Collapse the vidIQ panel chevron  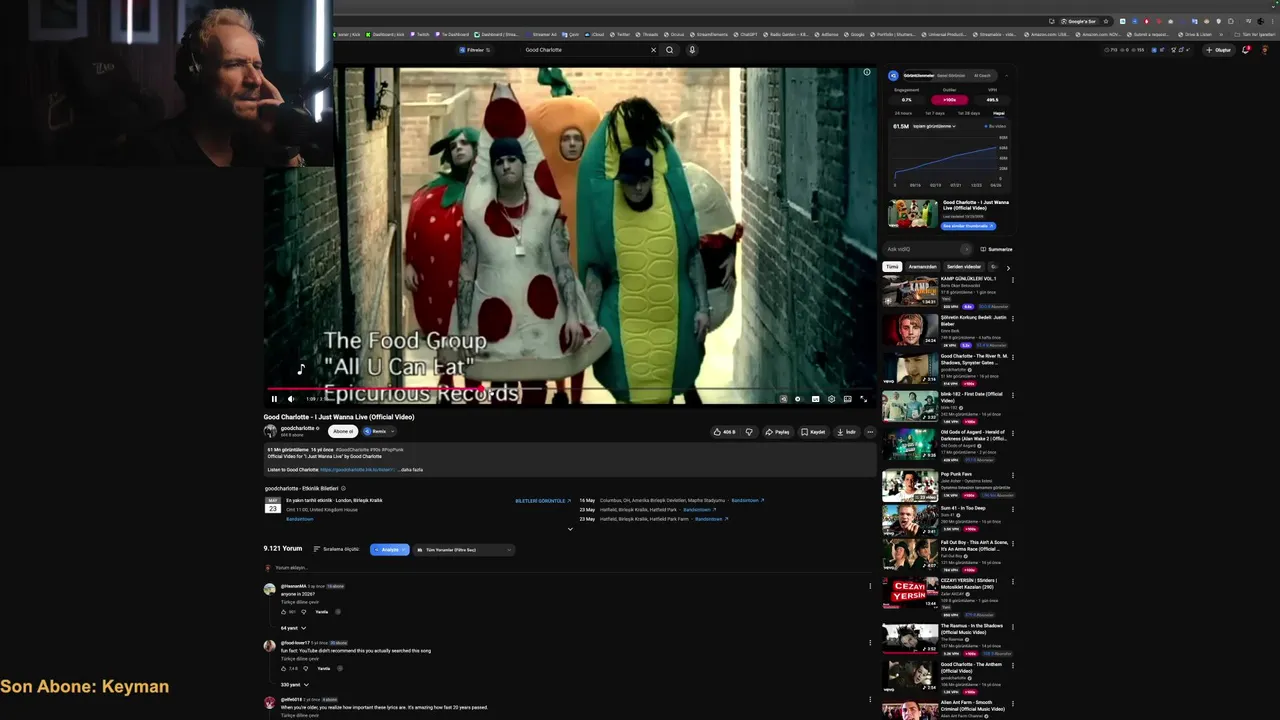point(1007,75)
